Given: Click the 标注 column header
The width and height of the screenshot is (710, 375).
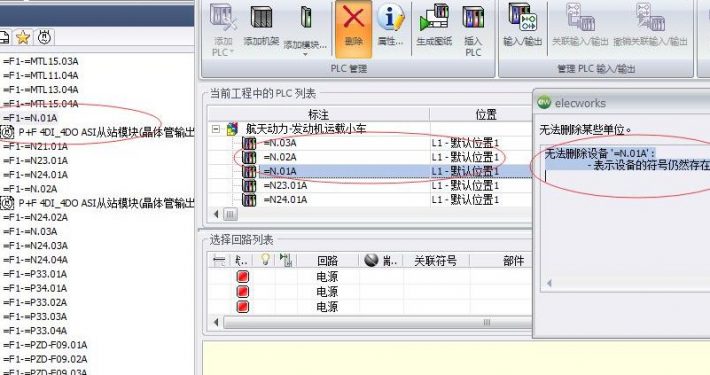Looking at the screenshot, I should point(318,114).
